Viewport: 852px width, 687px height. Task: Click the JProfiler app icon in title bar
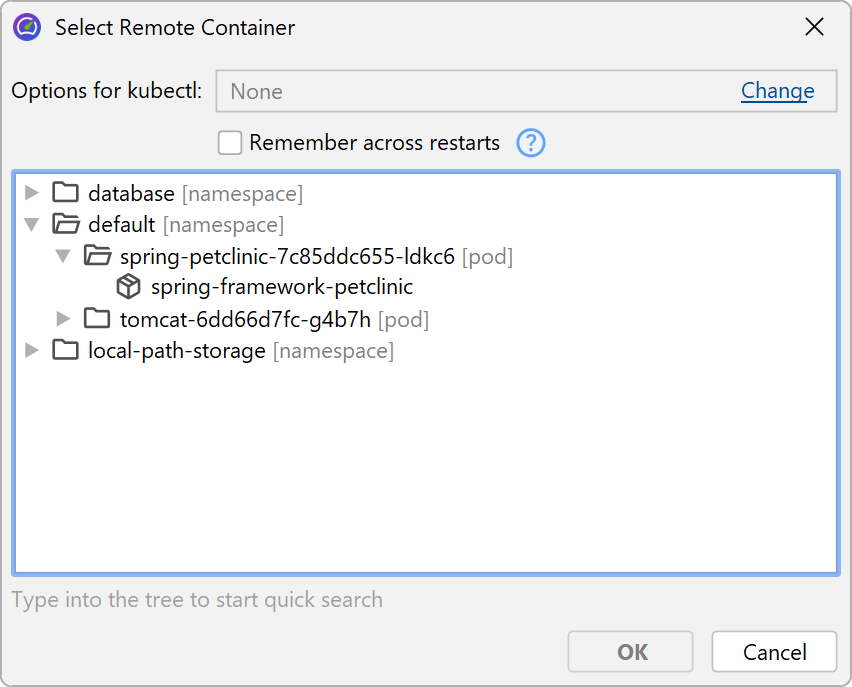pos(27,27)
